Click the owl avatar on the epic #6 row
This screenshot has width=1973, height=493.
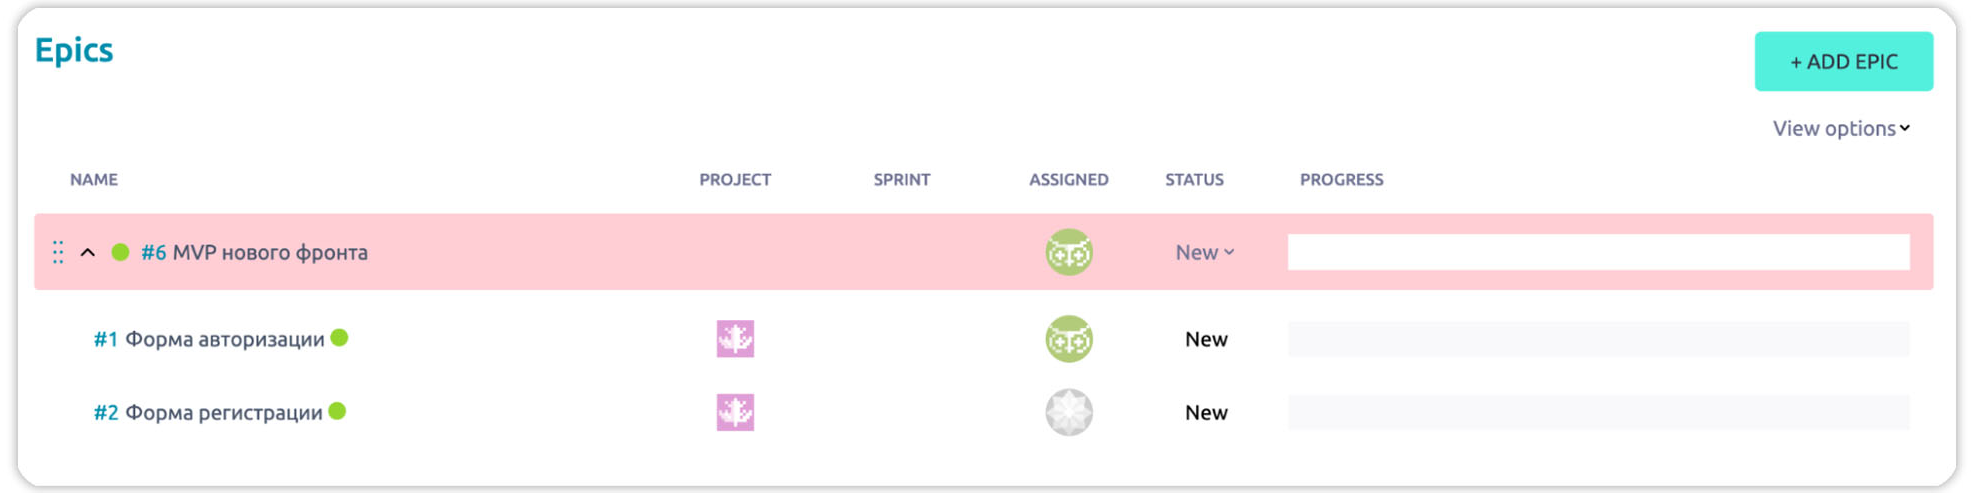point(1068,252)
